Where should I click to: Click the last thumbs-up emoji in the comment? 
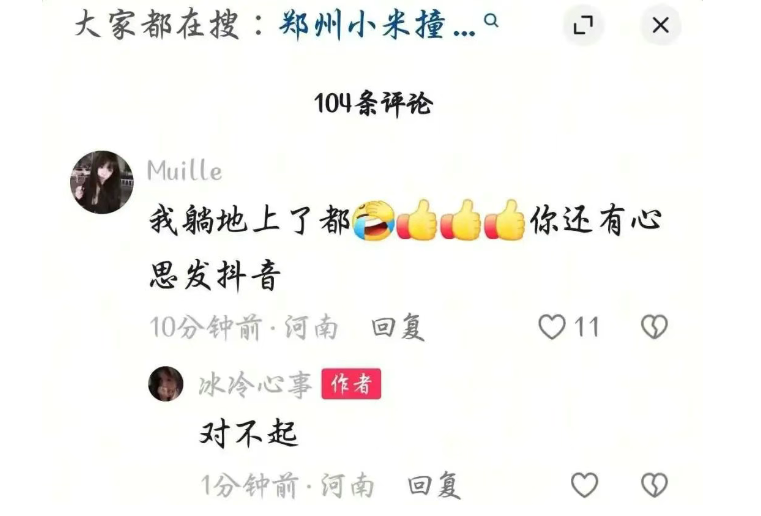[x=505, y=220]
